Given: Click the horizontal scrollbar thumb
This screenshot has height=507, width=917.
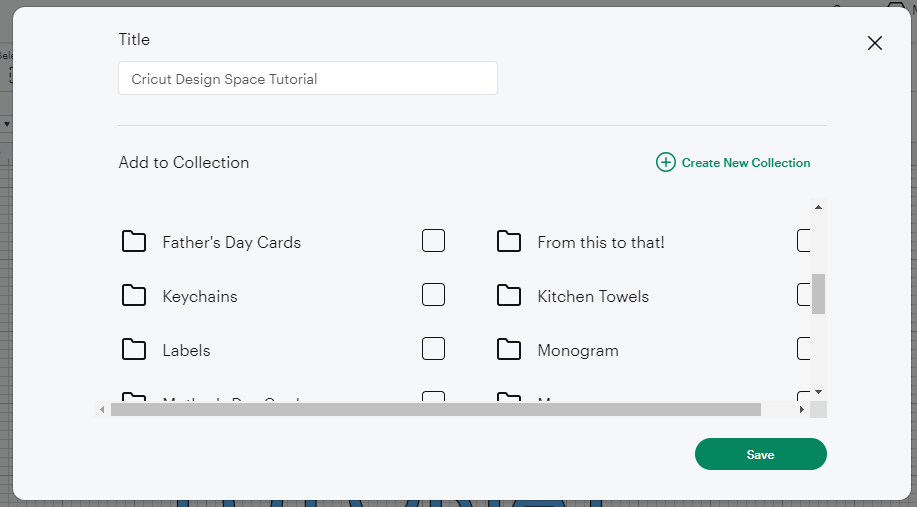Looking at the screenshot, I should (436, 409).
